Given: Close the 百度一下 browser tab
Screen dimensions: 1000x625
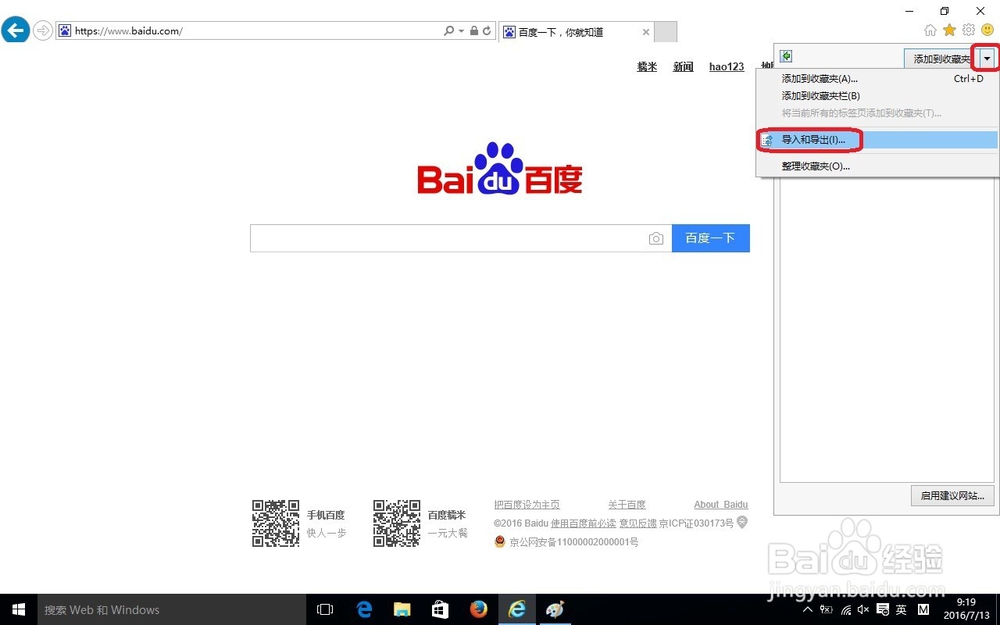Looking at the screenshot, I should coord(646,32).
